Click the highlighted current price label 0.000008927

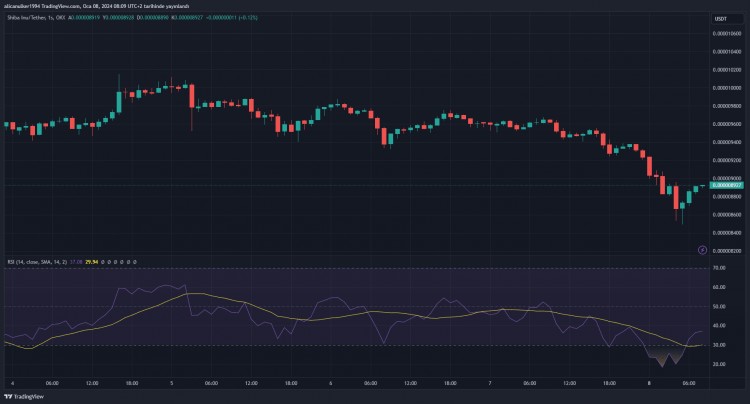pyautogui.click(x=726, y=185)
